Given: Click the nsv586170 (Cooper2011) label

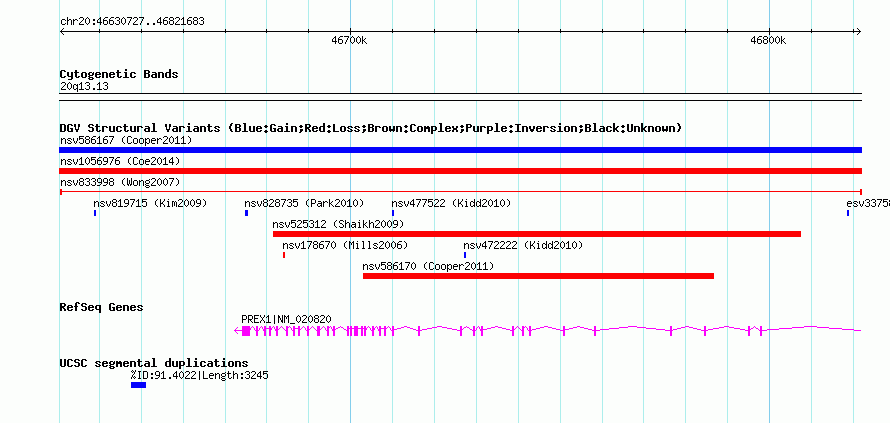Looking at the screenshot, I should (x=429, y=266).
